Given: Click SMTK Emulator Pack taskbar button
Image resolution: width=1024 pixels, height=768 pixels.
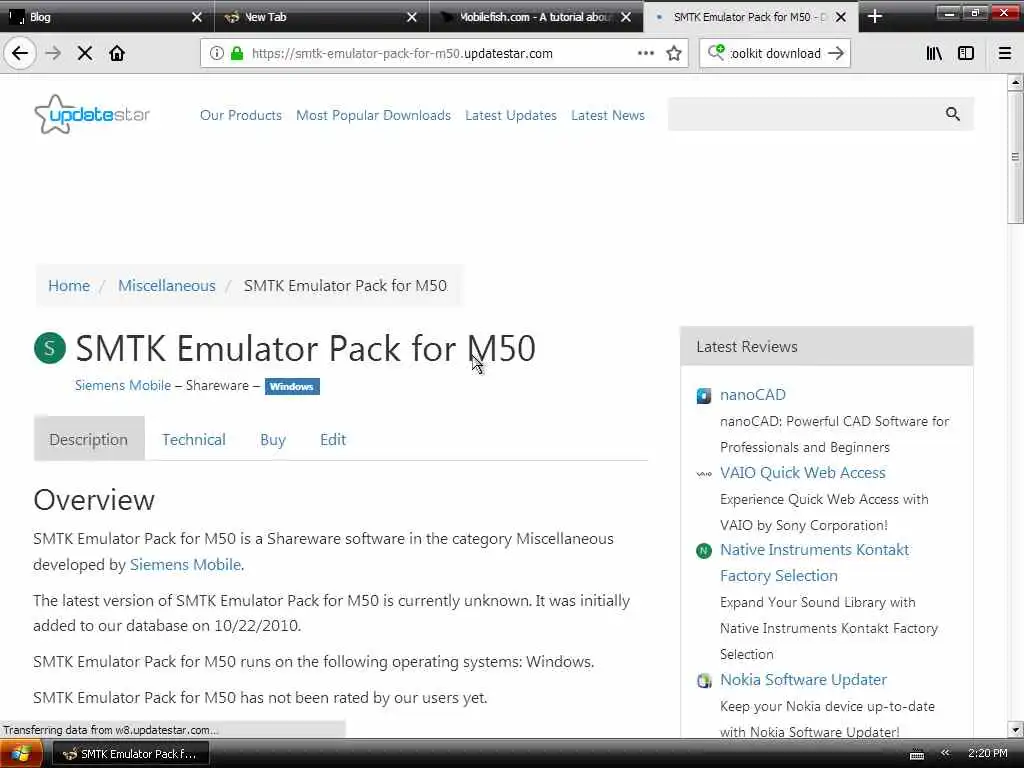Looking at the screenshot, I should [x=131, y=754].
